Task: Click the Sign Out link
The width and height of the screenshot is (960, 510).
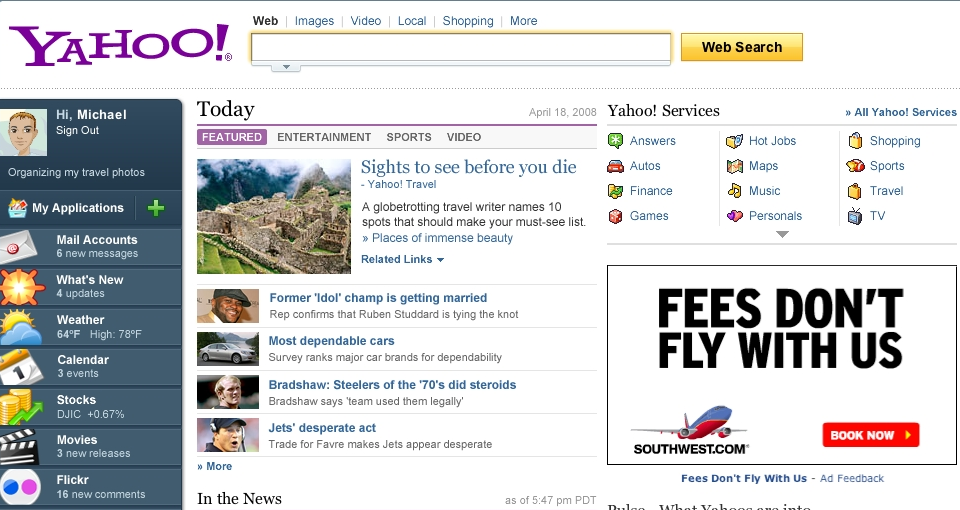Action: (x=77, y=130)
